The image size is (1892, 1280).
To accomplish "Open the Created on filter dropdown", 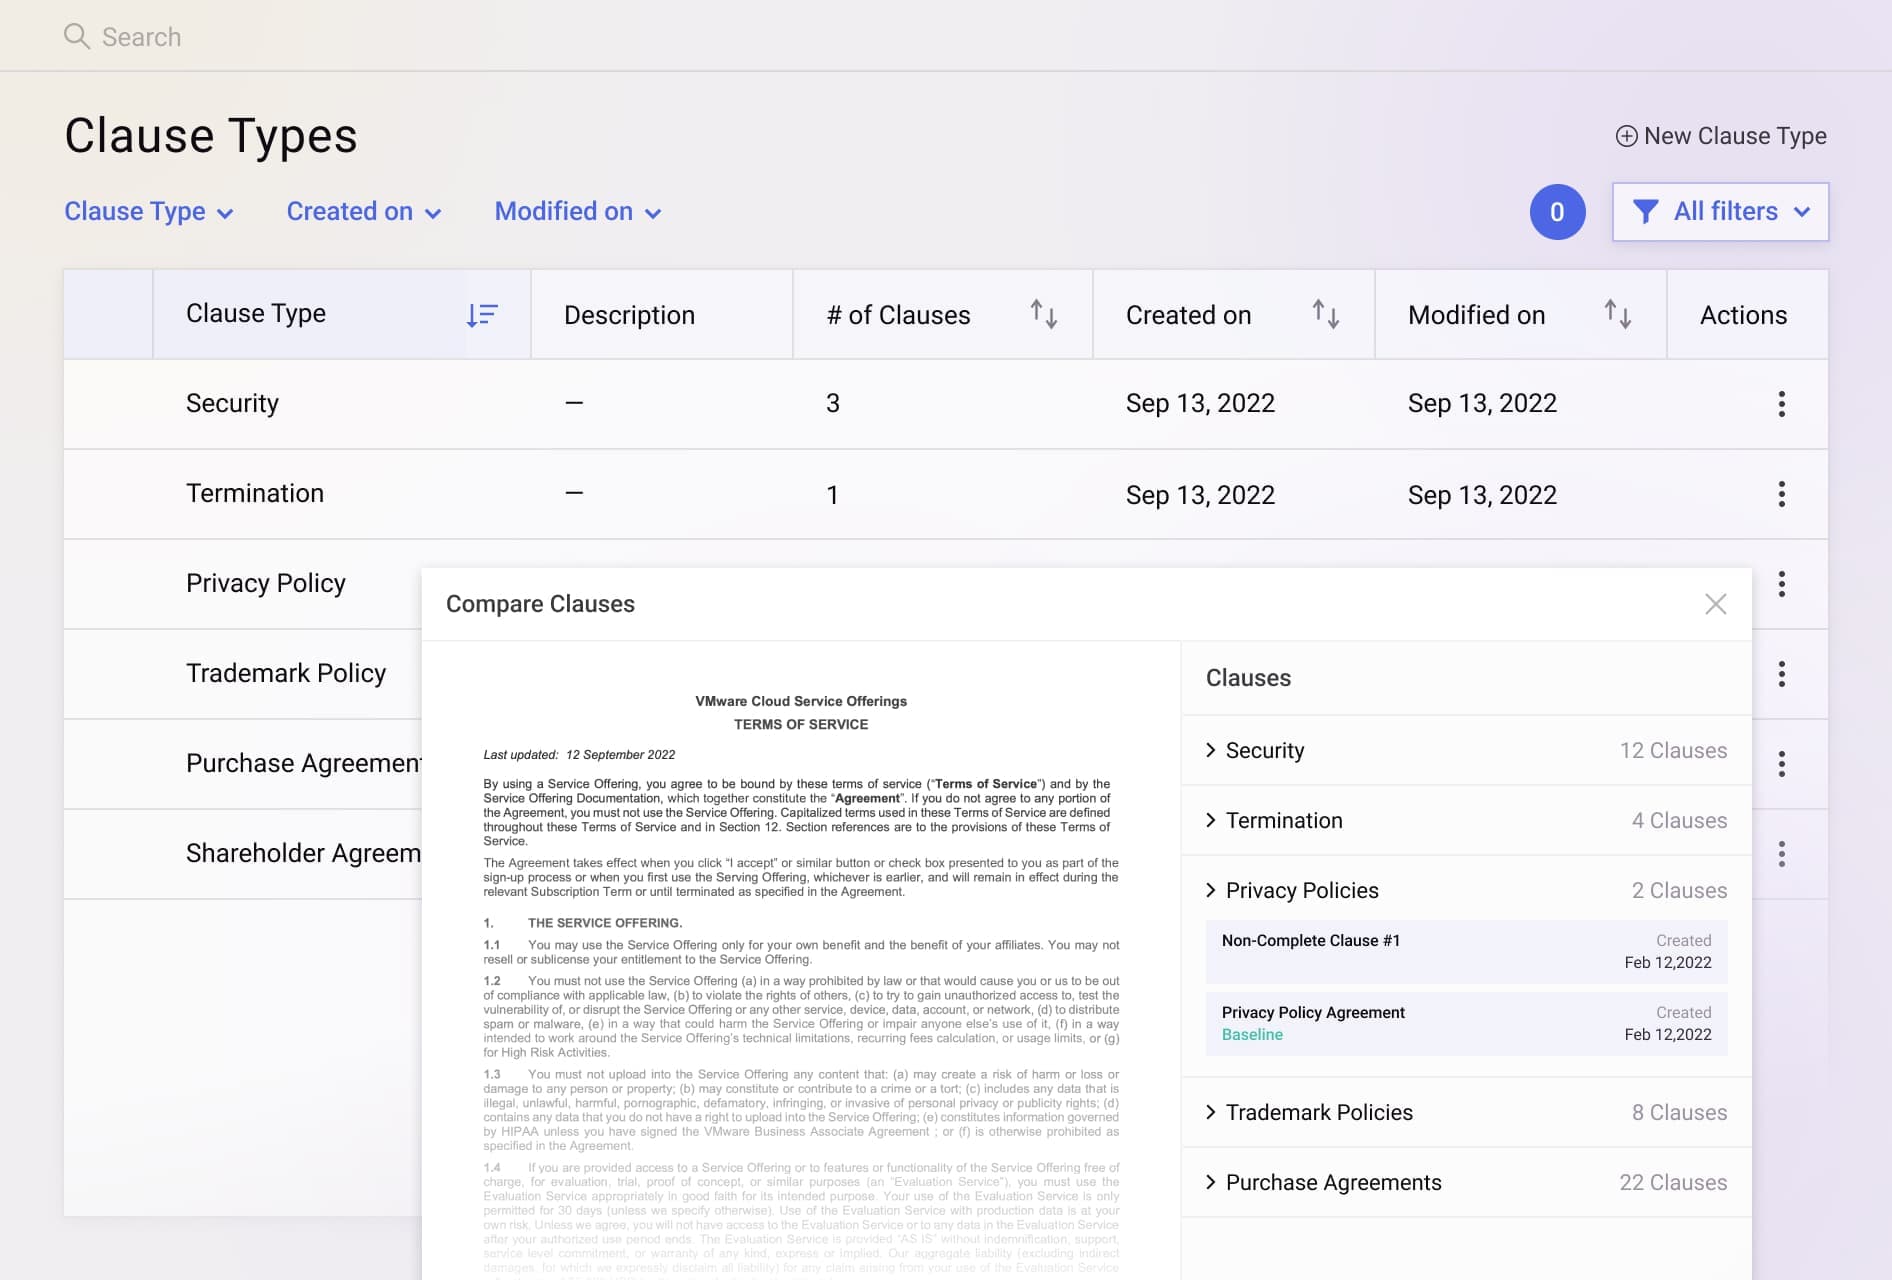I will (x=363, y=211).
